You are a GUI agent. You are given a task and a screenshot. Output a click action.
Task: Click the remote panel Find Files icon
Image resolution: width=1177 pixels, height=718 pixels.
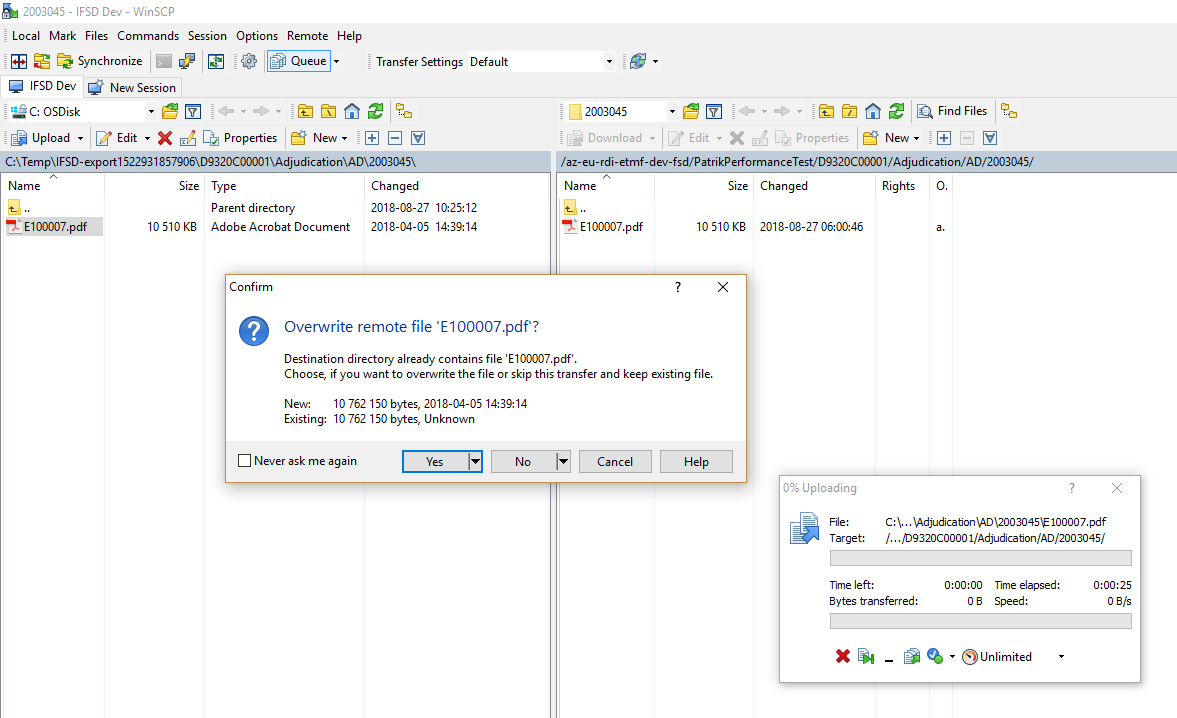point(952,111)
